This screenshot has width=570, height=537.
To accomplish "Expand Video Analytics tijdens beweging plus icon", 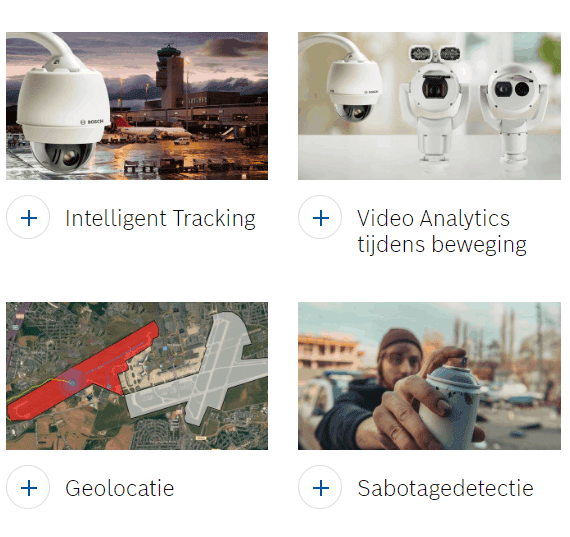I will 320,218.
